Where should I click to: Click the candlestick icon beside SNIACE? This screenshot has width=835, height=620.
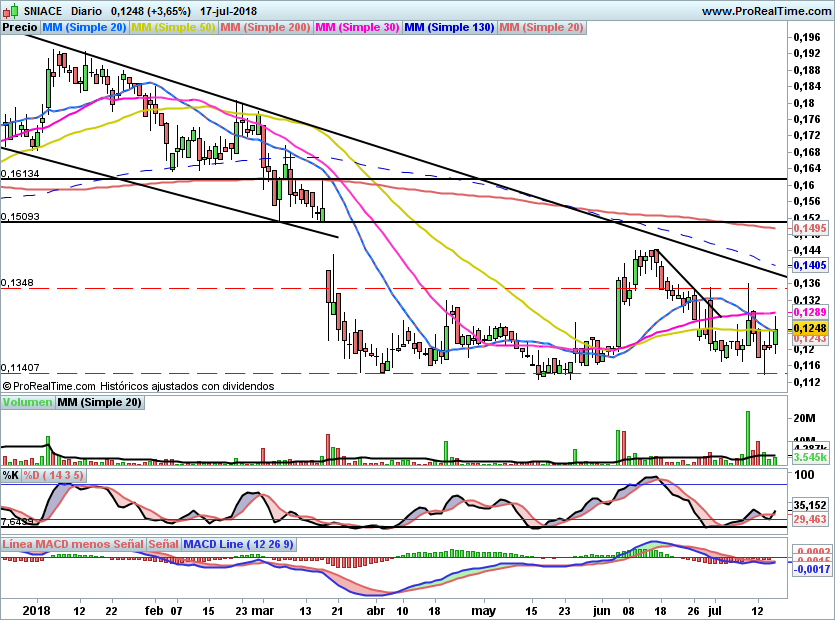(11, 11)
